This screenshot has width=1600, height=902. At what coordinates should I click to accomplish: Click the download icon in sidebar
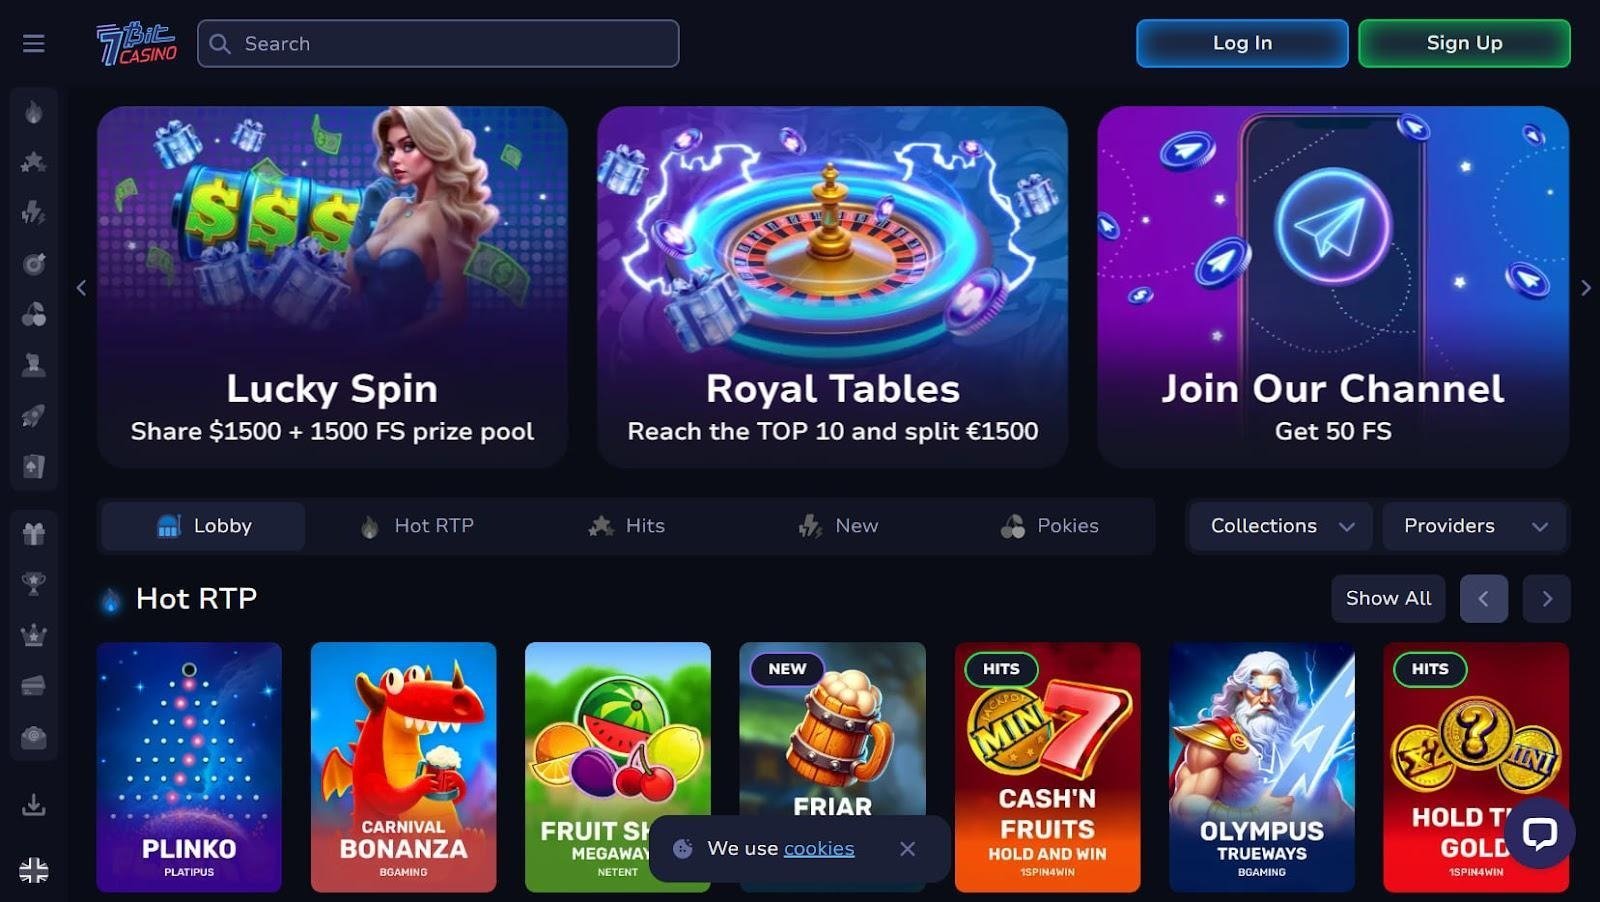tap(34, 804)
